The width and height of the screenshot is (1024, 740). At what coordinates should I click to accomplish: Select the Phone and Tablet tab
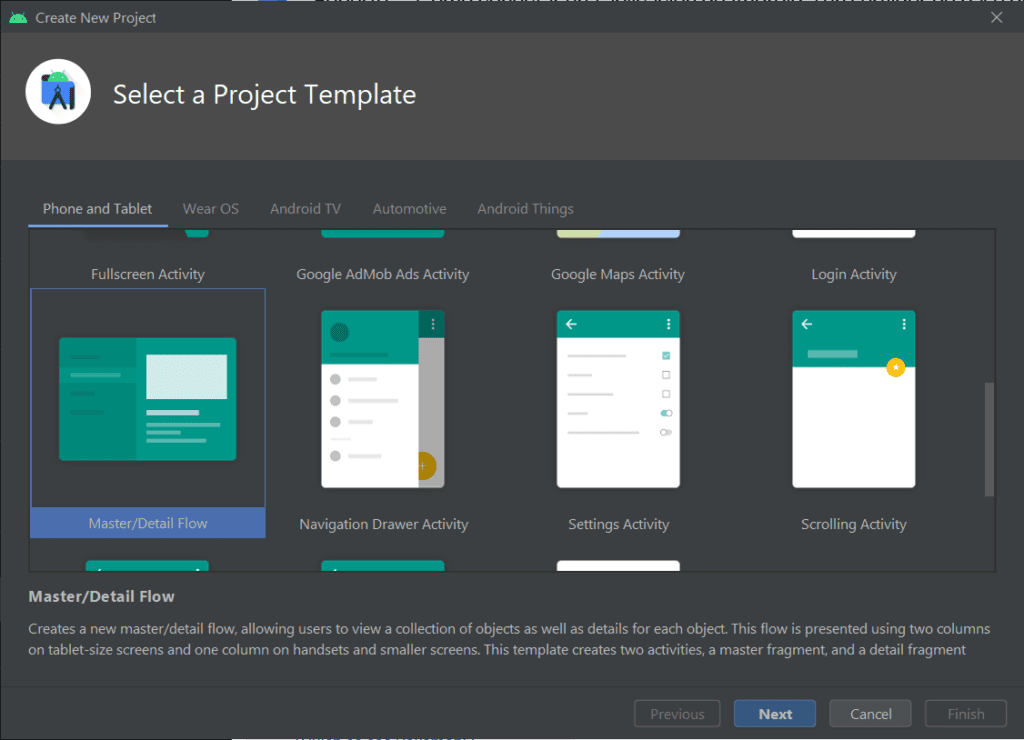click(97, 208)
